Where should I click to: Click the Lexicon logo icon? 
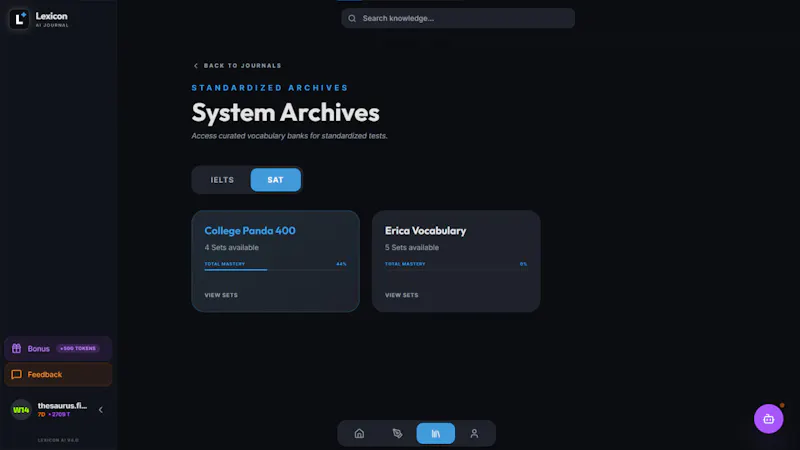(x=19, y=19)
